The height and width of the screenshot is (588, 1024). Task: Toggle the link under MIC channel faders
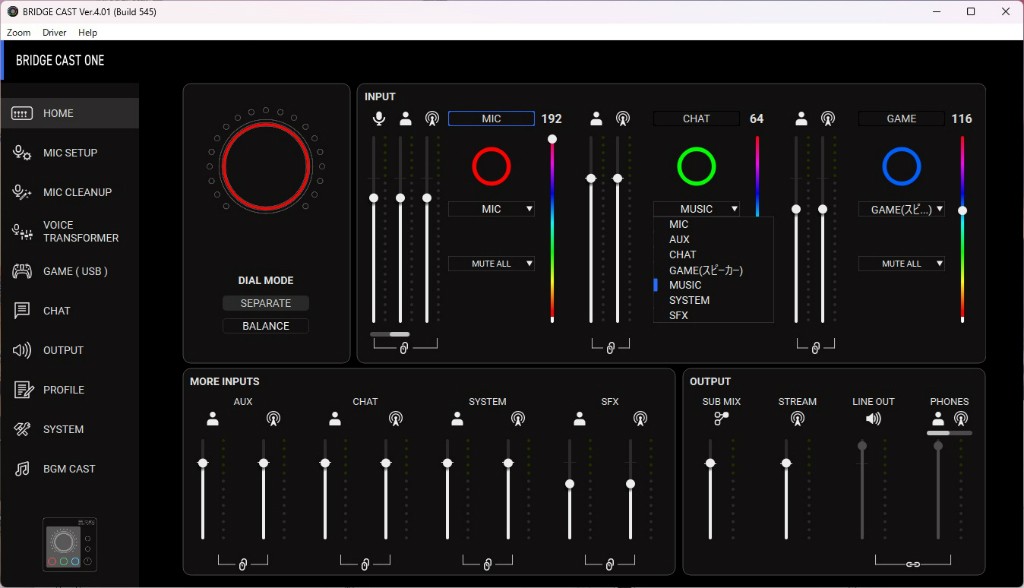click(404, 347)
